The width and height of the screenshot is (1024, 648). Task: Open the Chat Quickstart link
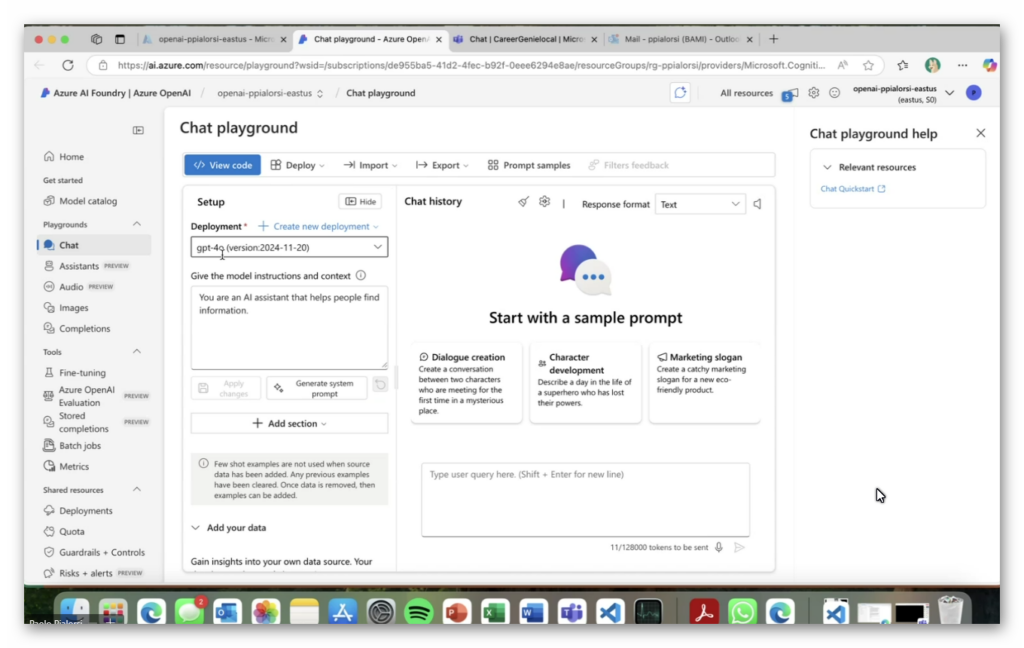point(853,189)
